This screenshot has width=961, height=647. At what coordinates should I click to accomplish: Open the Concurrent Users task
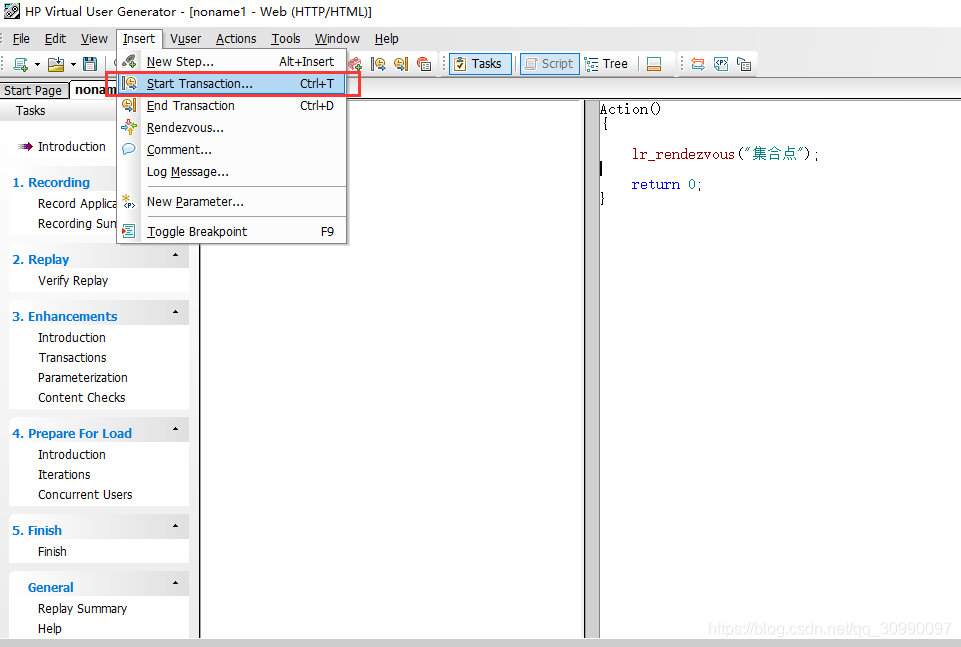(x=85, y=494)
